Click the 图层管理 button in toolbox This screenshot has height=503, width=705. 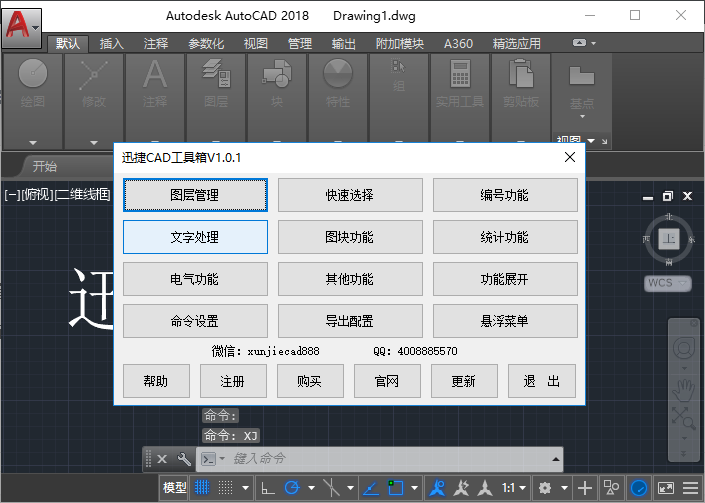[x=195, y=195]
